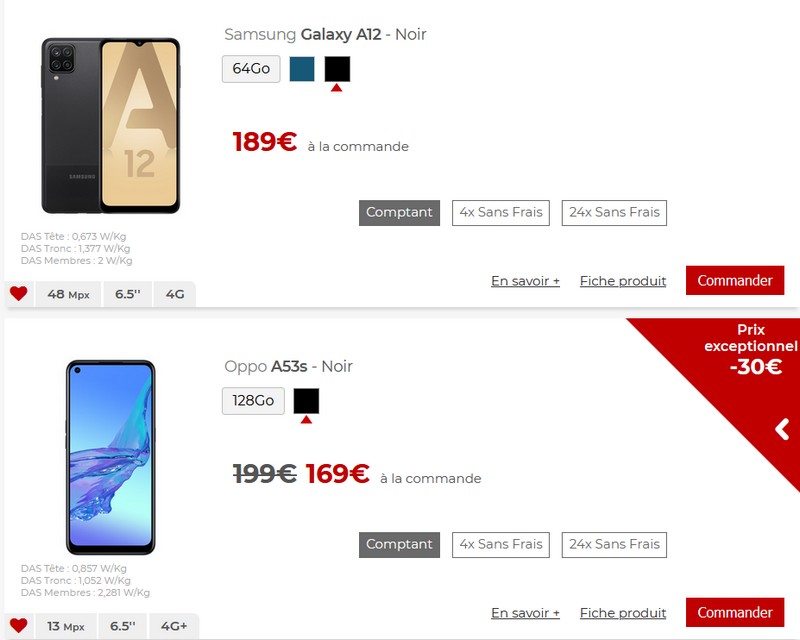Order the Oppo A53s with Commander button

(735, 612)
